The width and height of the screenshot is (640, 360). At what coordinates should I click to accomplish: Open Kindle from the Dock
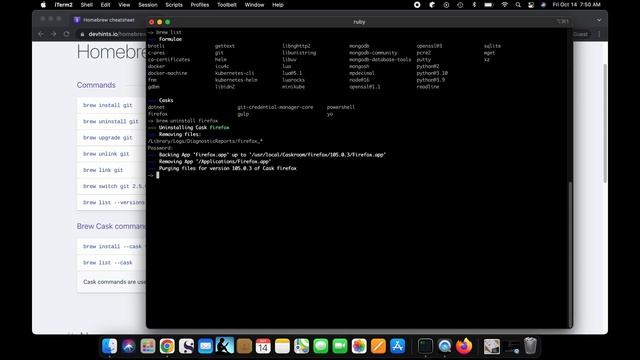pos(224,346)
